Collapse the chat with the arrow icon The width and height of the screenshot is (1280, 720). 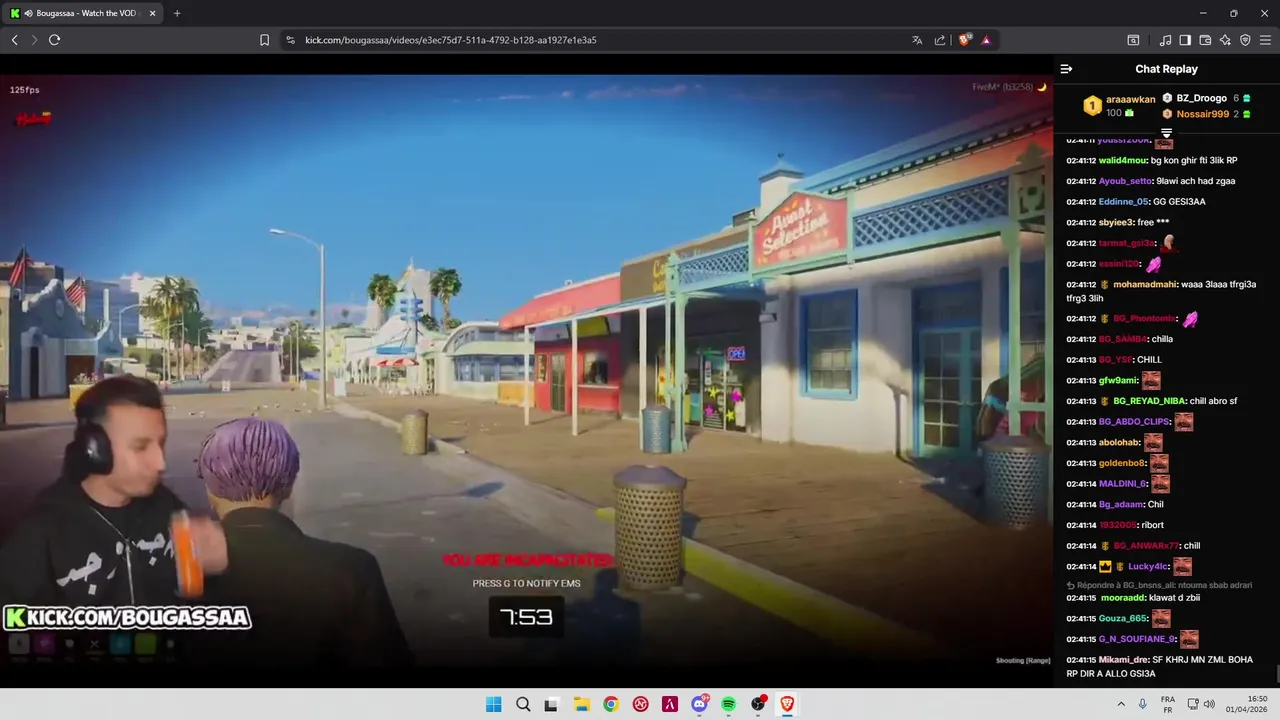[x=1066, y=69]
